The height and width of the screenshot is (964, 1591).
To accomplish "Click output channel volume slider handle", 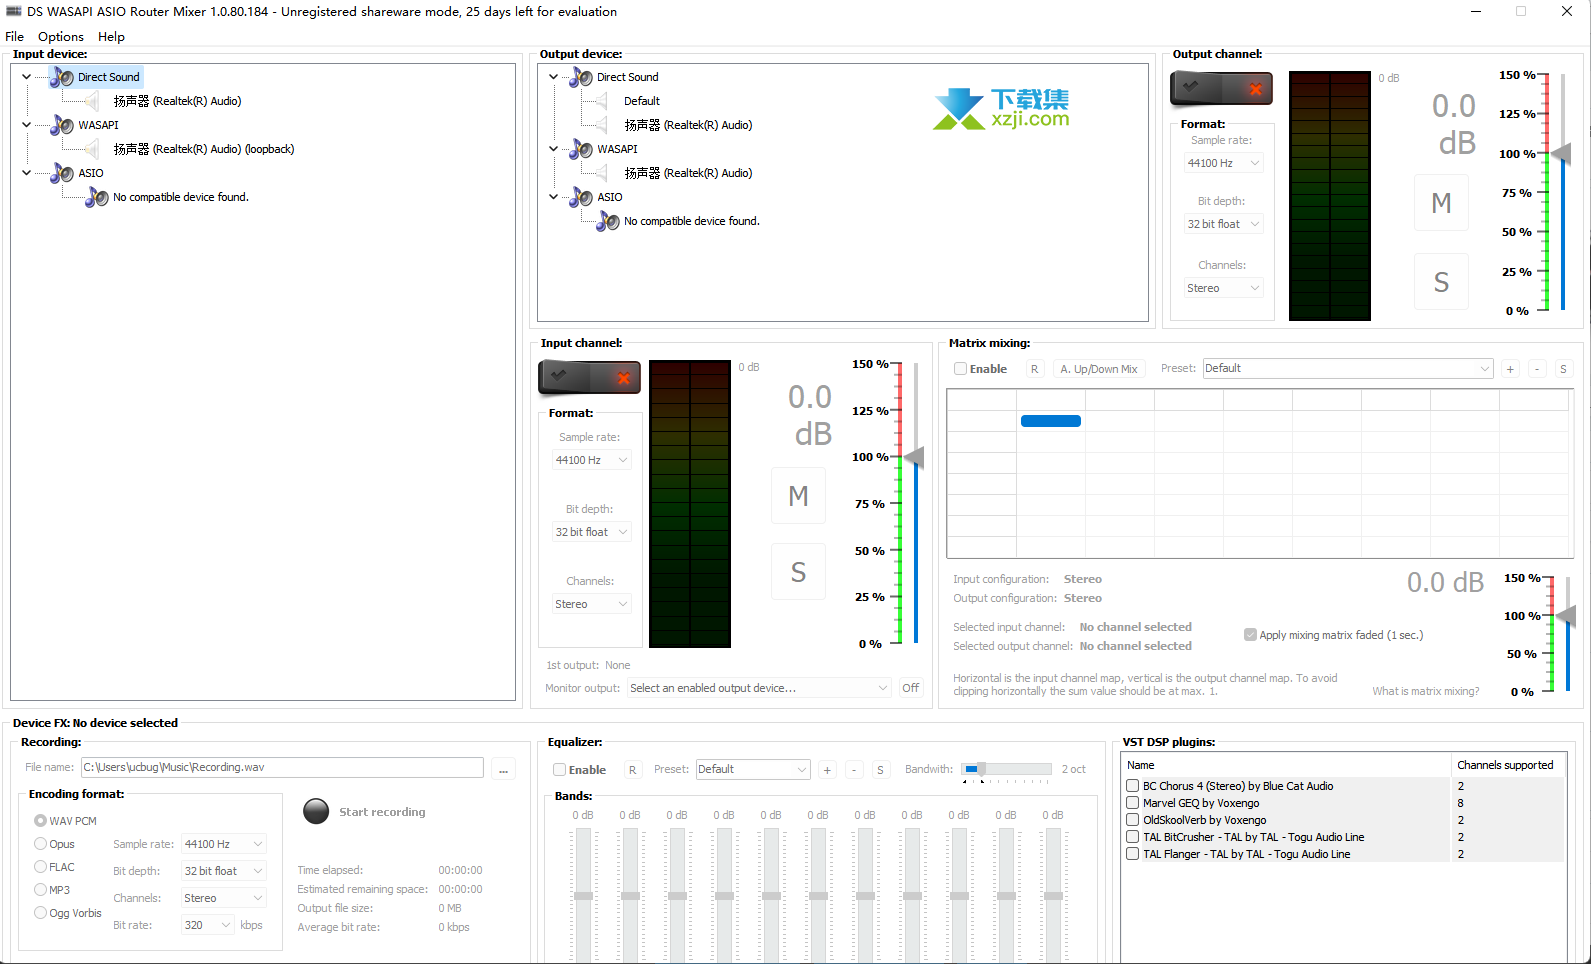I will [1560, 154].
